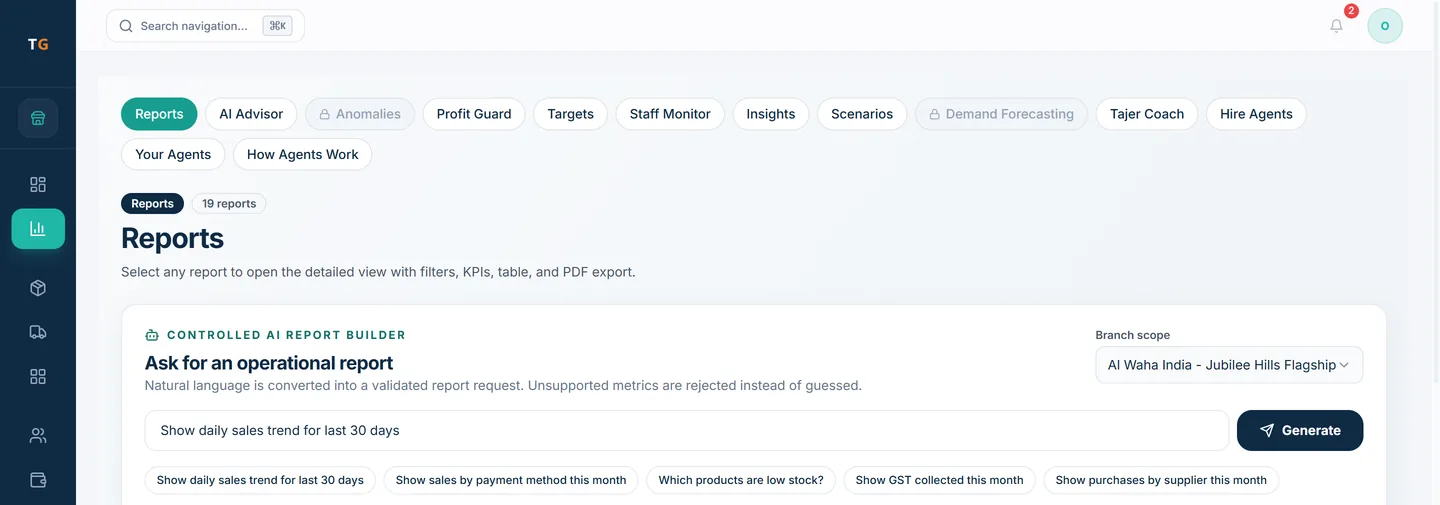The image size is (1440, 505).
Task: Click the lock icon on Demand Forecasting
Action: 935,114
